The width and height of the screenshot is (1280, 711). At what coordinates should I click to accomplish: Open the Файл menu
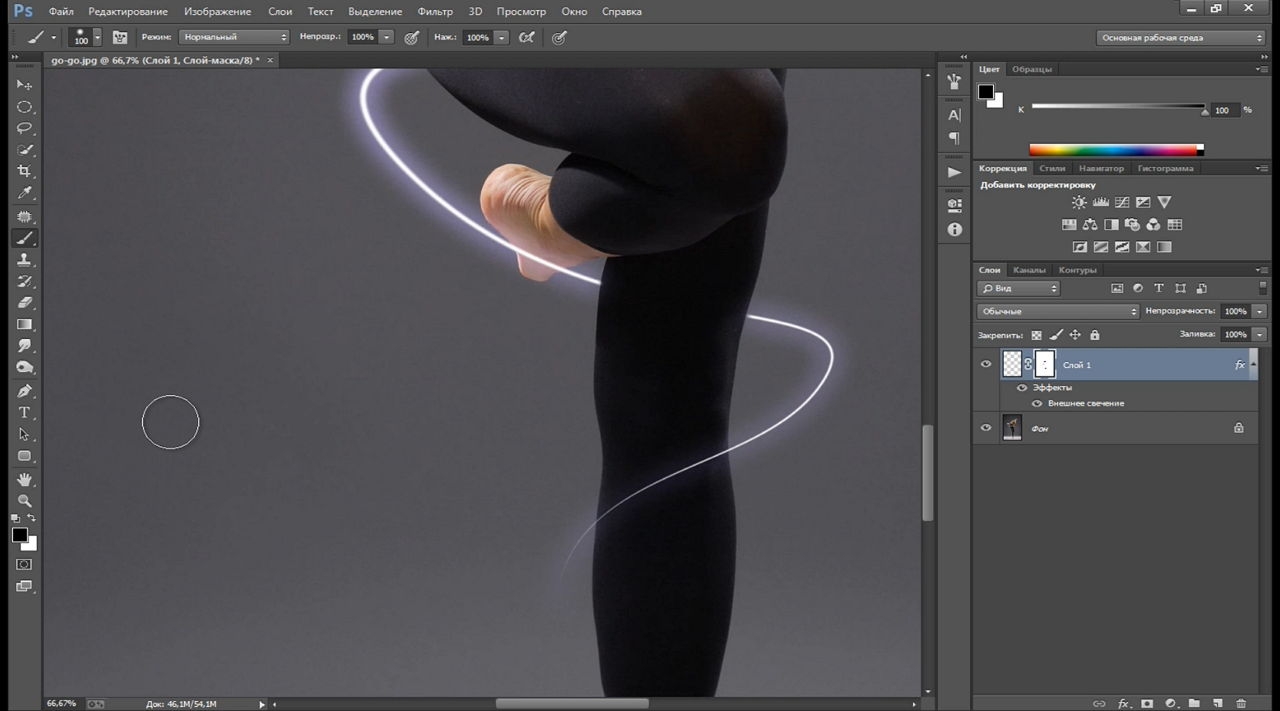tap(60, 11)
